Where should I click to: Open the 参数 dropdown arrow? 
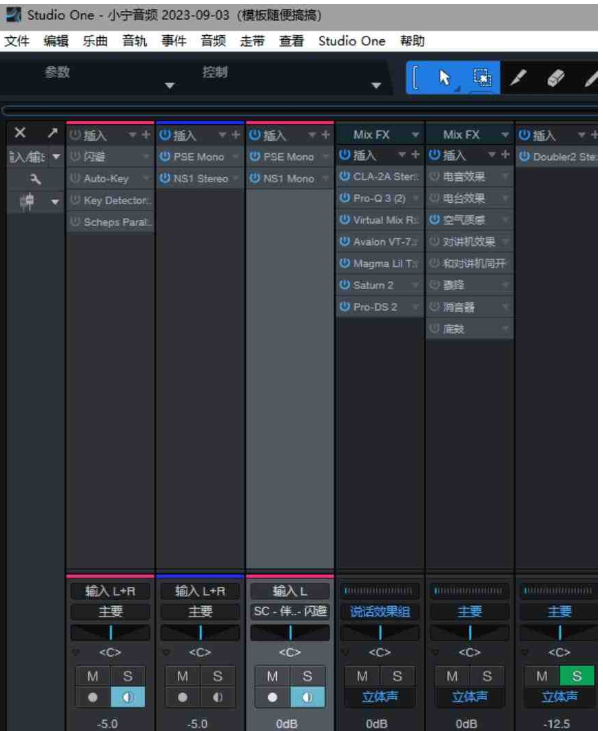pos(169,87)
